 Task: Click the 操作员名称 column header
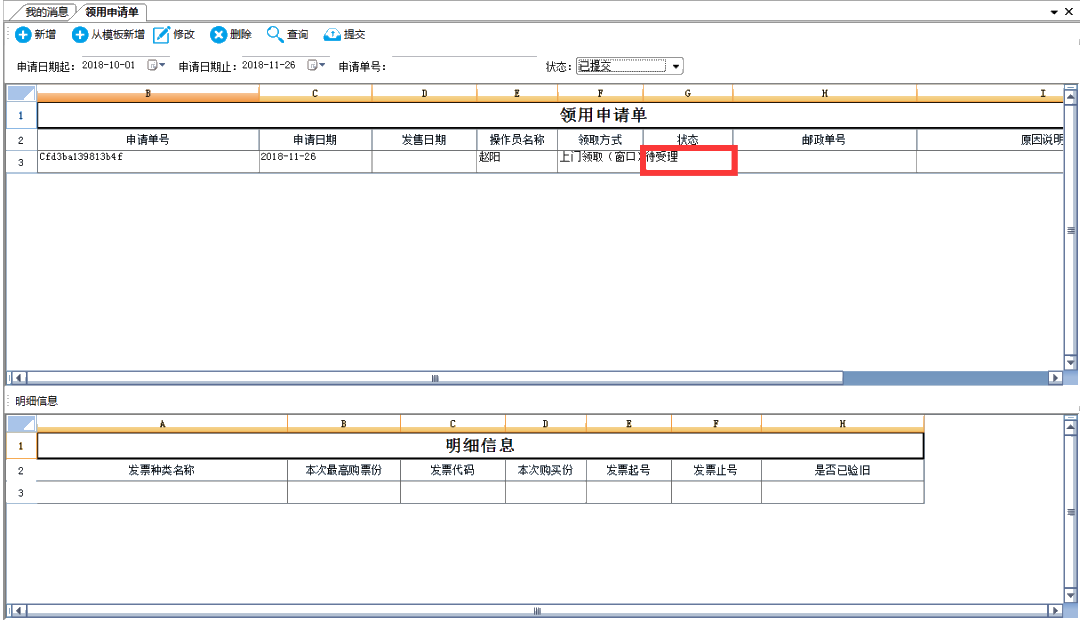pyautogui.click(x=517, y=140)
